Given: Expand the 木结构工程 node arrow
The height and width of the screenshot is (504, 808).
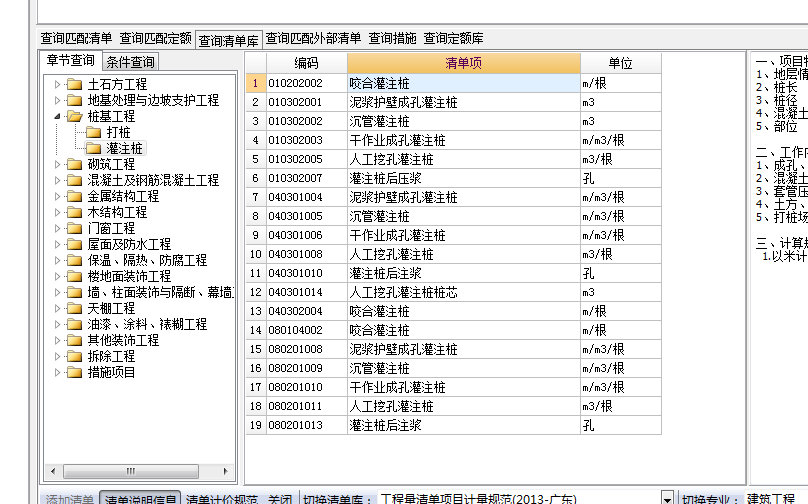Looking at the screenshot, I should point(58,212).
